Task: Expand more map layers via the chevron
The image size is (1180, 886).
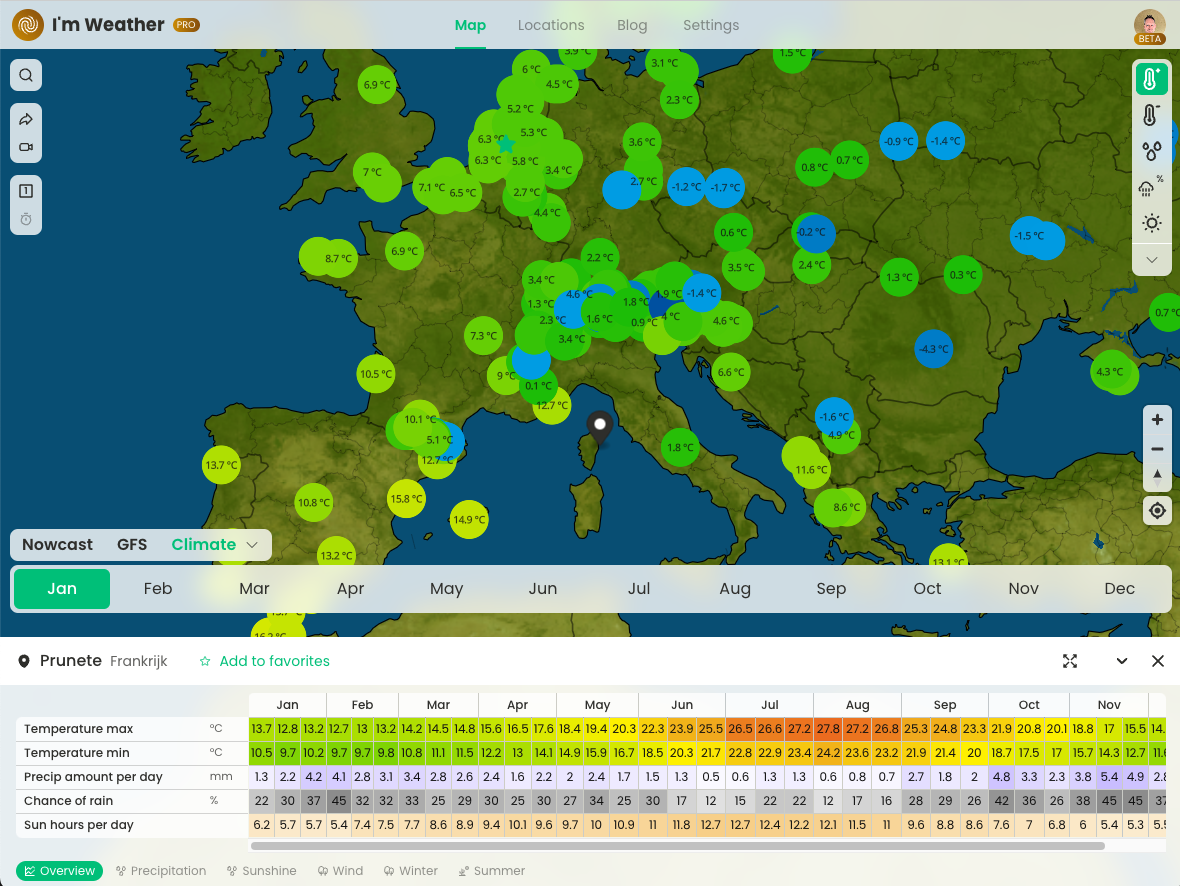Action: 1152,259
